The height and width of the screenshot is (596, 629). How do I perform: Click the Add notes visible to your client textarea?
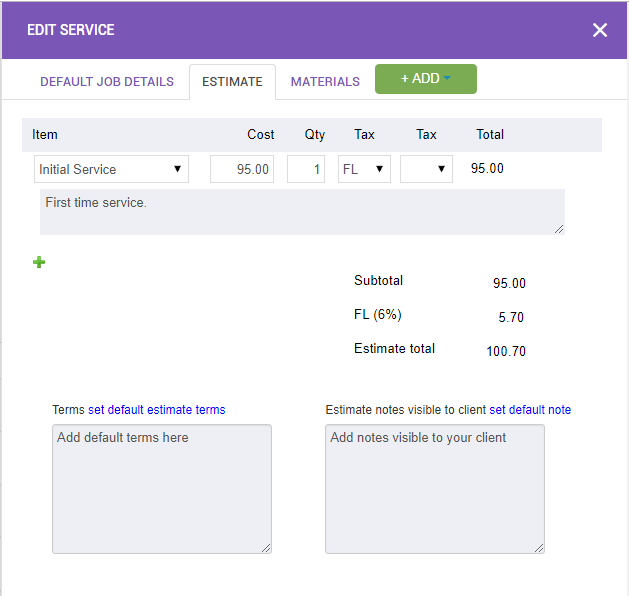click(x=435, y=489)
